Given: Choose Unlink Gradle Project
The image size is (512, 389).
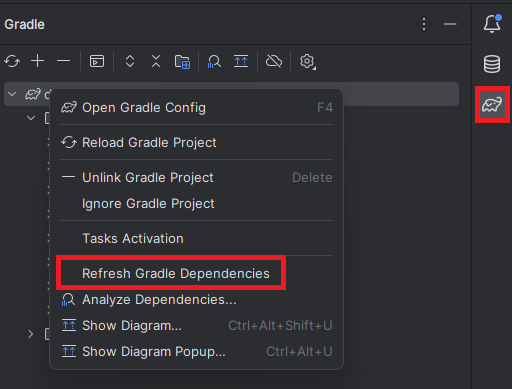Looking at the screenshot, I should [x=197, y=178].
